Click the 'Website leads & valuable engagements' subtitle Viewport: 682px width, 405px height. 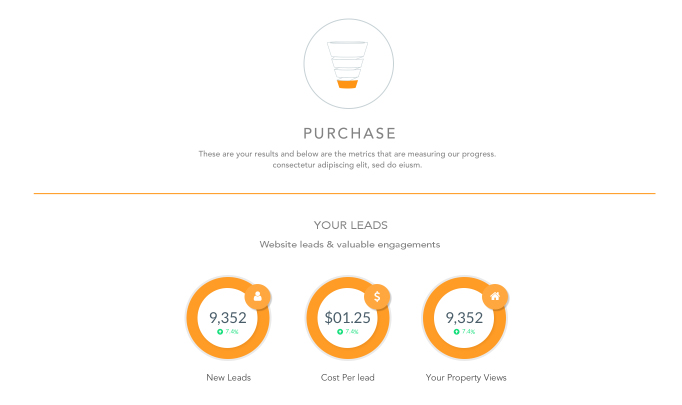pos(350,244)
